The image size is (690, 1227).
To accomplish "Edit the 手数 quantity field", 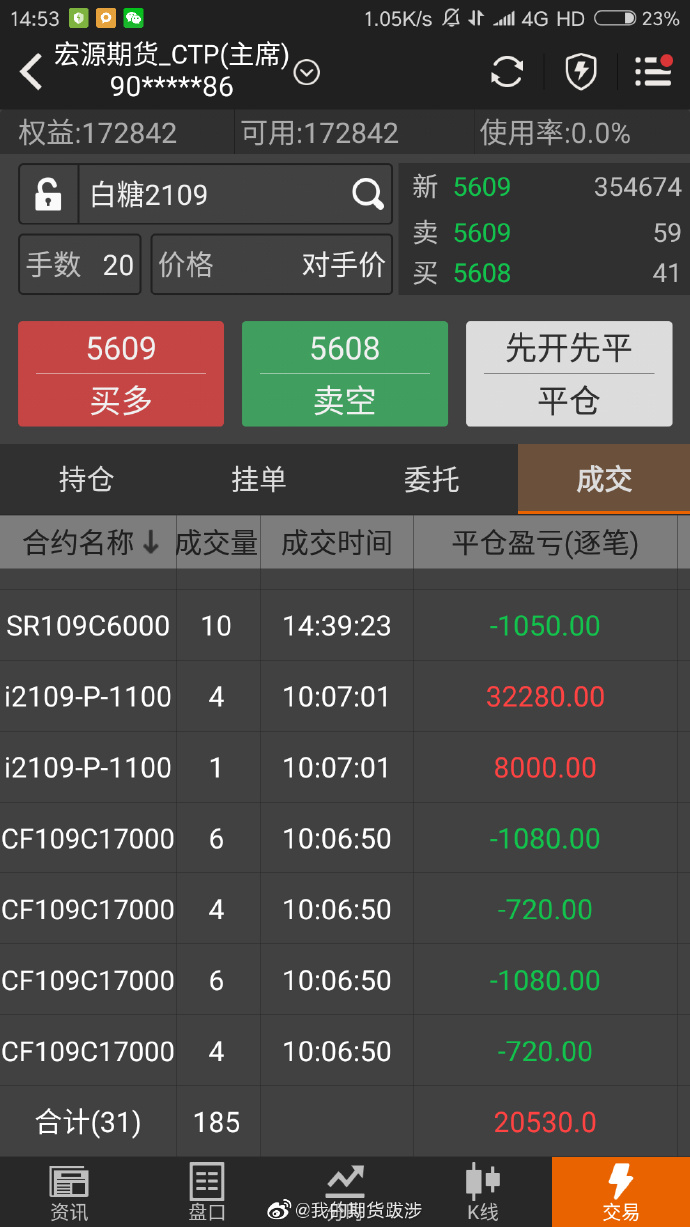I will pyautogui.click(x=80, y=264).
